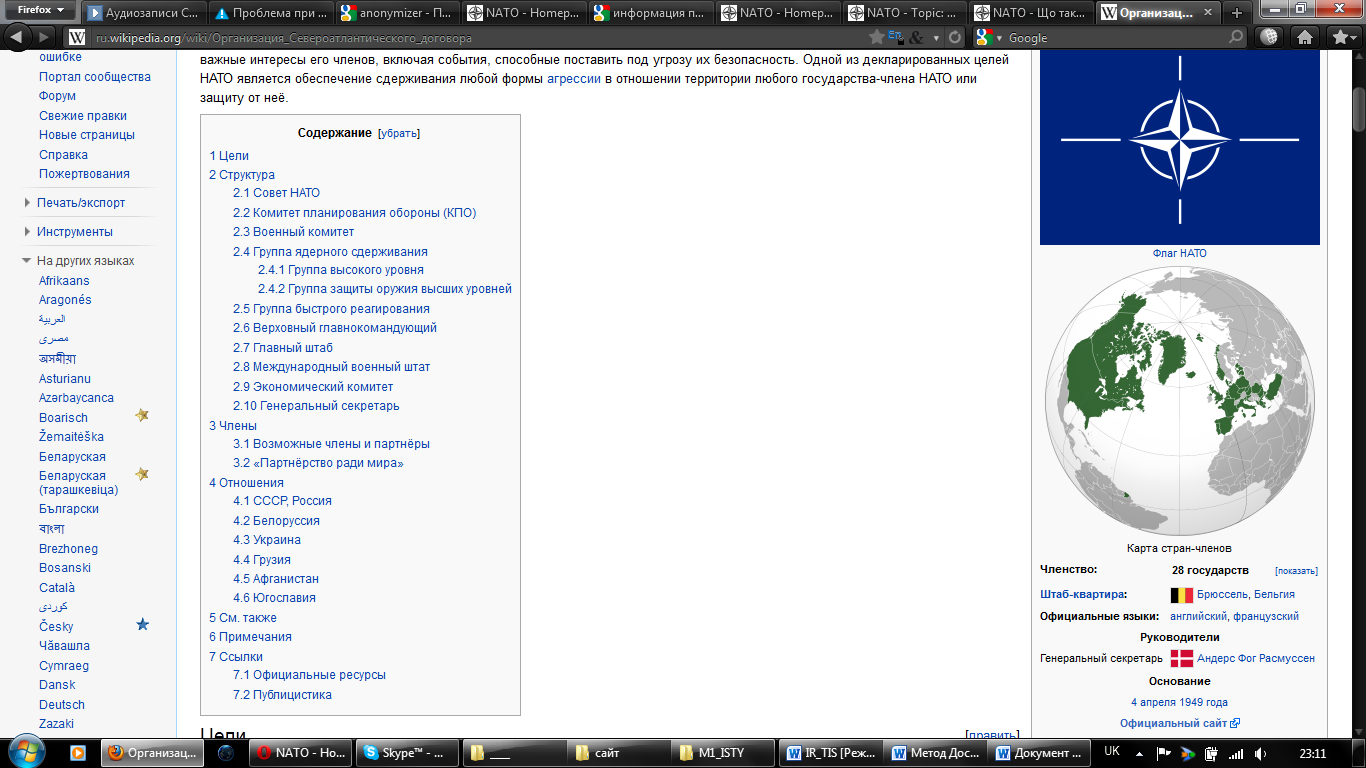Image resolution: width=1366 pixels, height=768 pixels.
Task: Click the Belgium flag icon
Action: pyautogui.click(x=1181, y=595)
